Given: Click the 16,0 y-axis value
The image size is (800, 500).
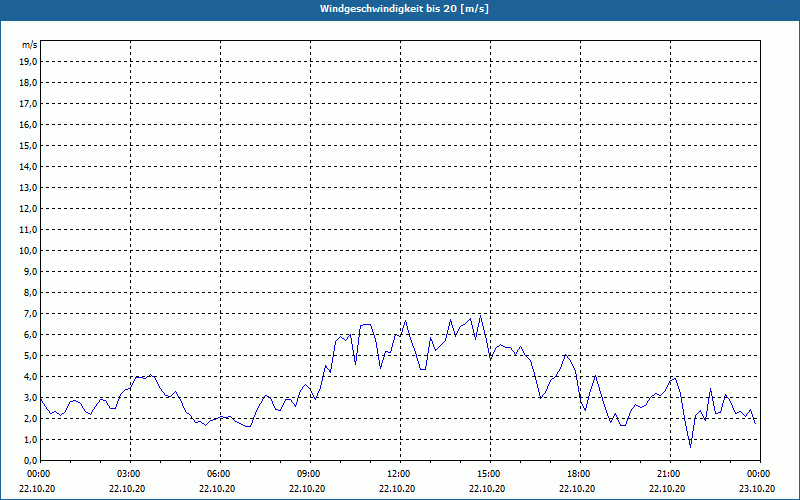Looking at the screenshot, I should point(29,124).
